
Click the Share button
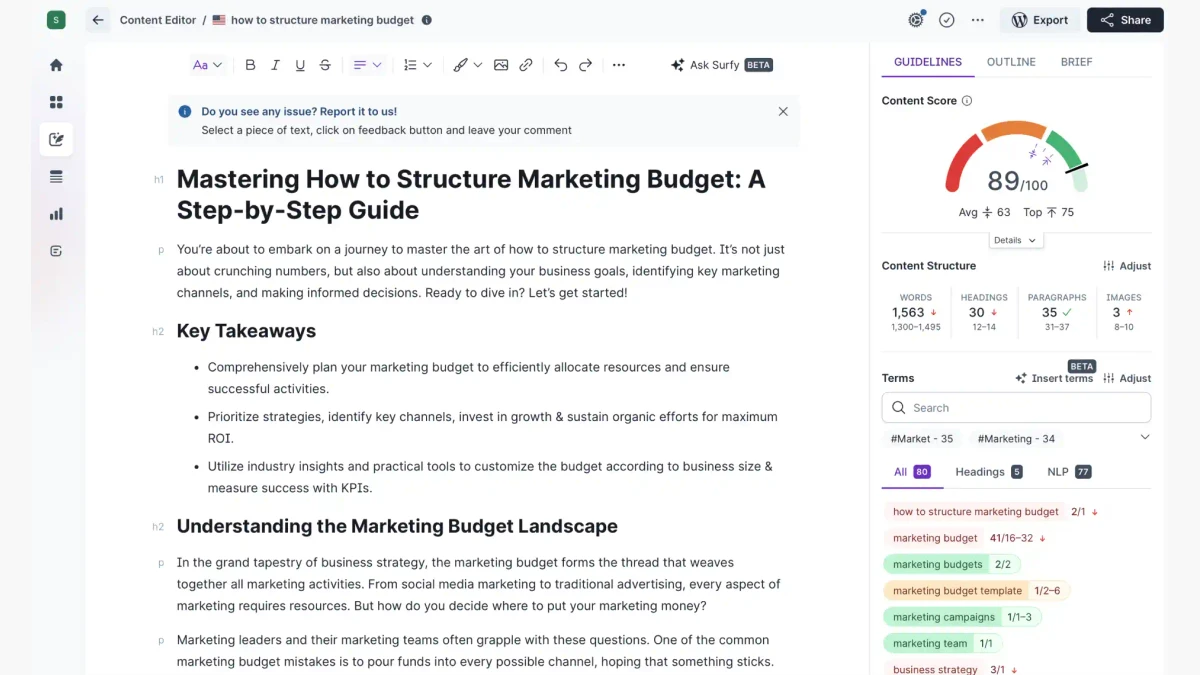pyautogui.click(x=1126, y=20)
